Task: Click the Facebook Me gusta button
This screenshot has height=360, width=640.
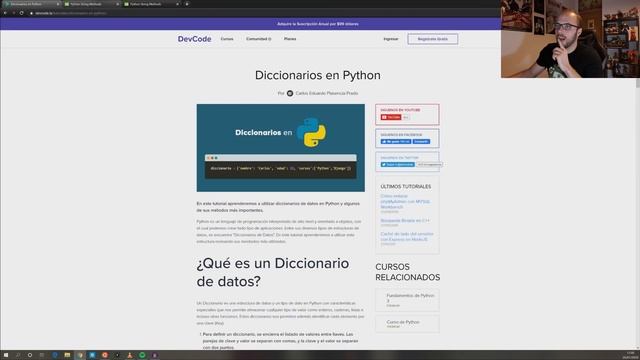Action: tap(396, 141)
